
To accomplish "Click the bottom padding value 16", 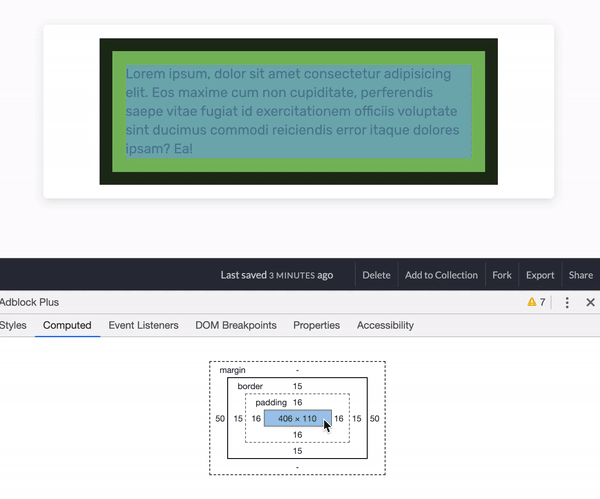I will pos(297,435).
